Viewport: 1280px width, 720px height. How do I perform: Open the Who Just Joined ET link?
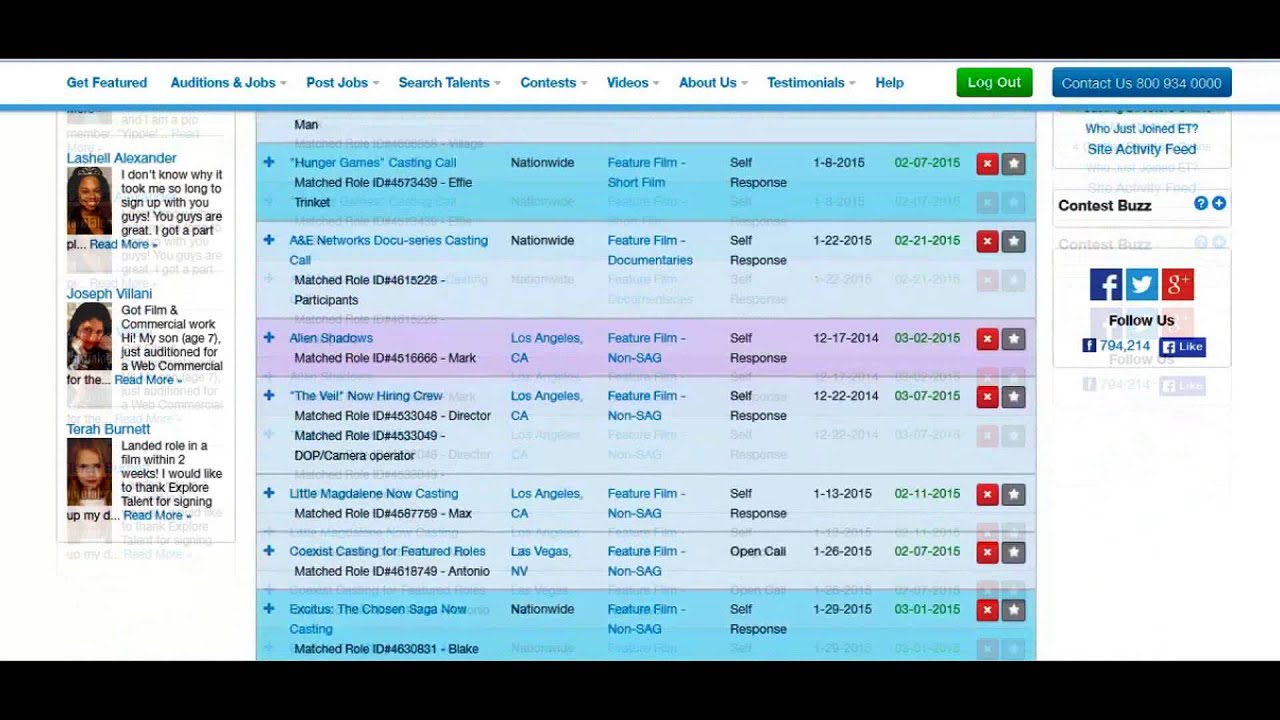[1141, 129]
